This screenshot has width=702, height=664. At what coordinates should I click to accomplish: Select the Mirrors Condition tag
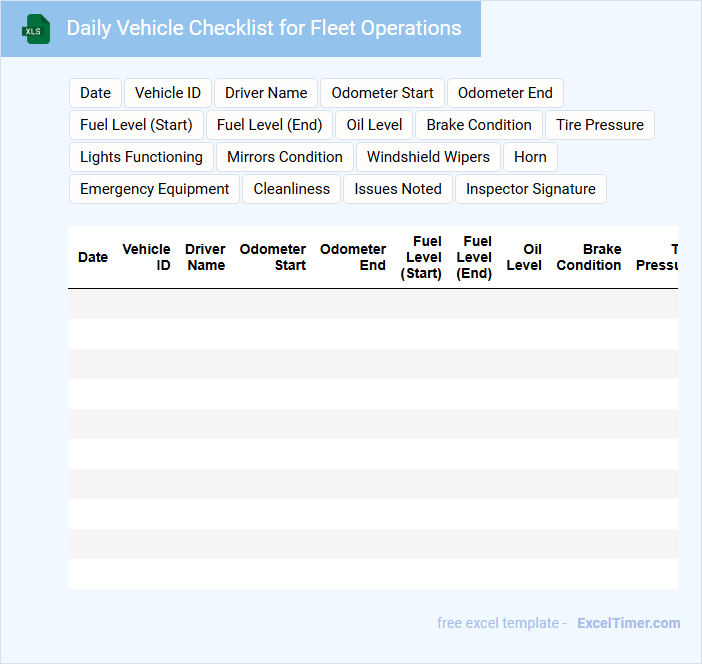pos(285,157)
